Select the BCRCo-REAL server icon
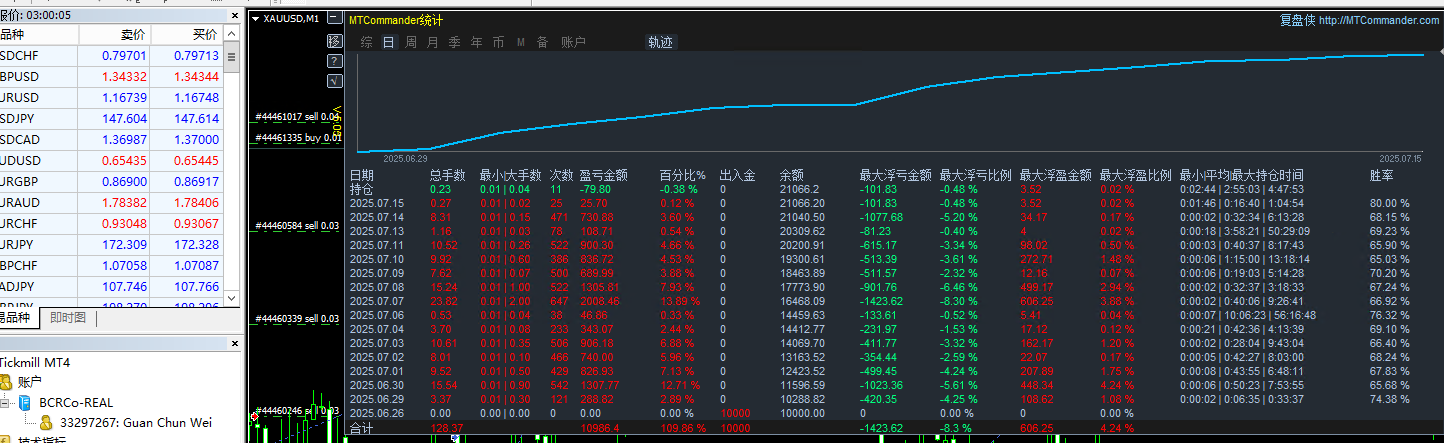 point(26,402)
